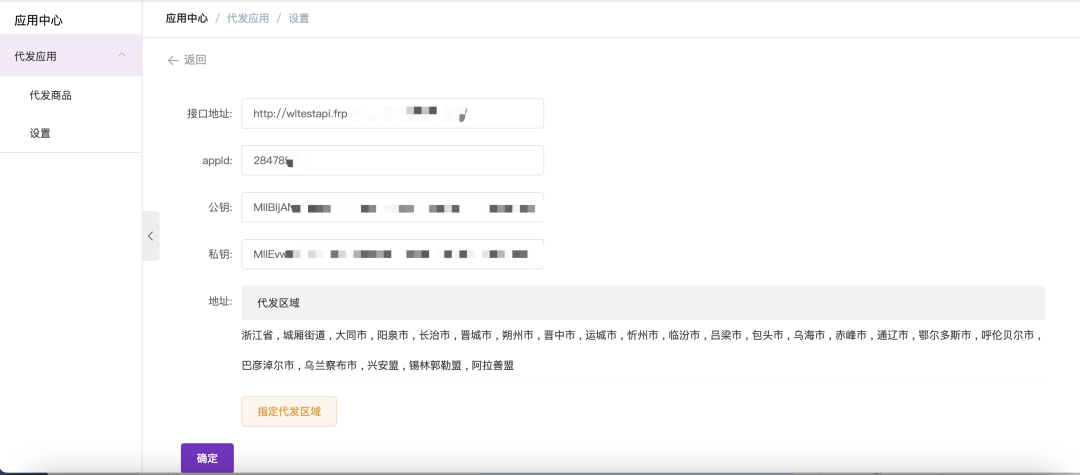Click the 公钥 field label
This screenshot has width=1080, height=475.
(220, 207)
